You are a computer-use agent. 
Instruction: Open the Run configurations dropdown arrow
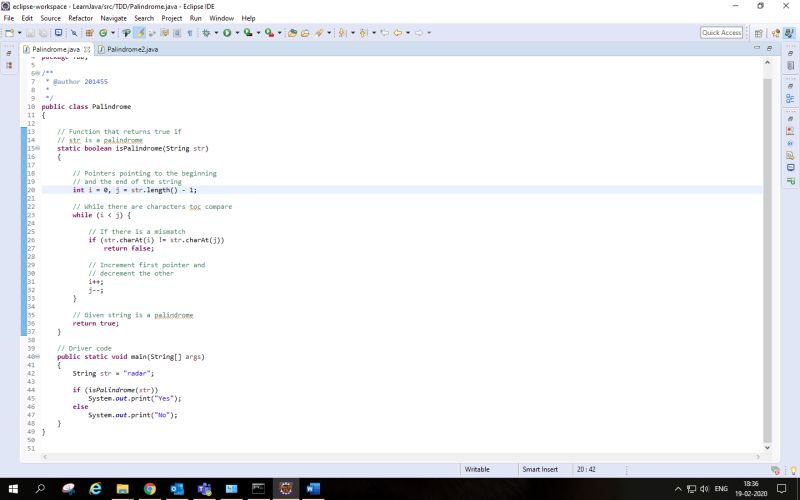point(237,33)
